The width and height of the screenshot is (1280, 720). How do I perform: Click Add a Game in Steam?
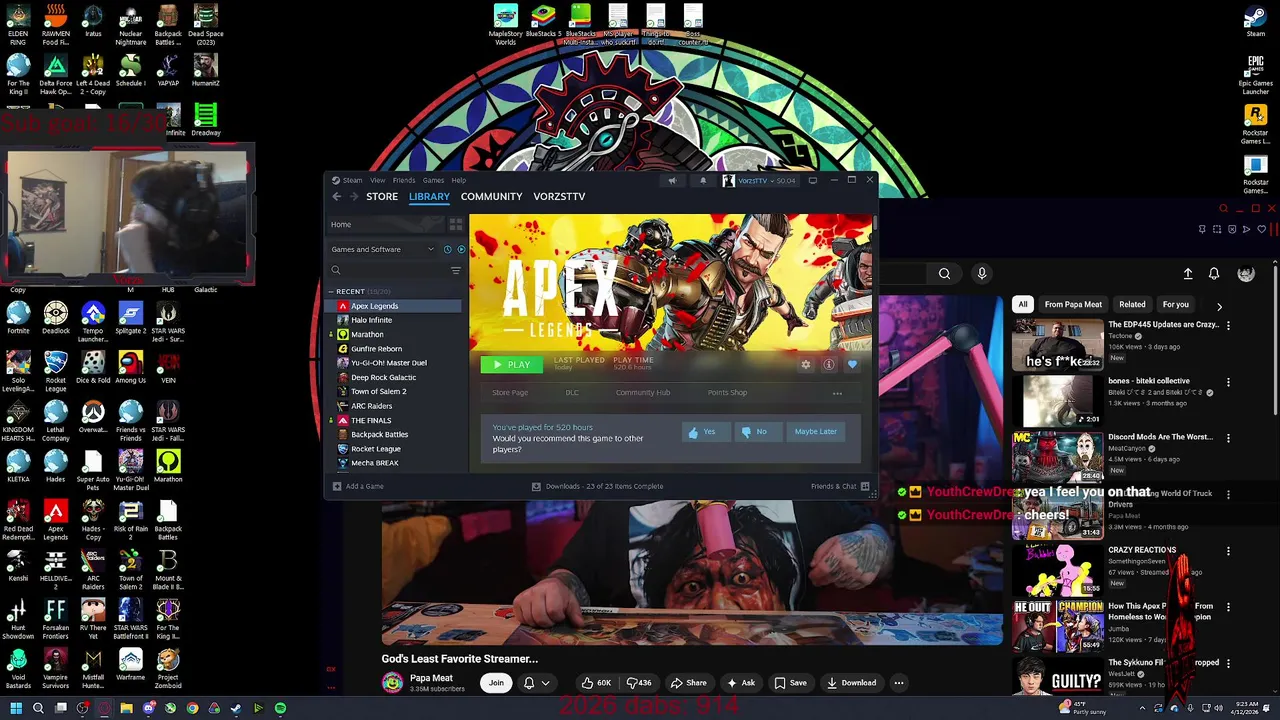coord(358,487)
